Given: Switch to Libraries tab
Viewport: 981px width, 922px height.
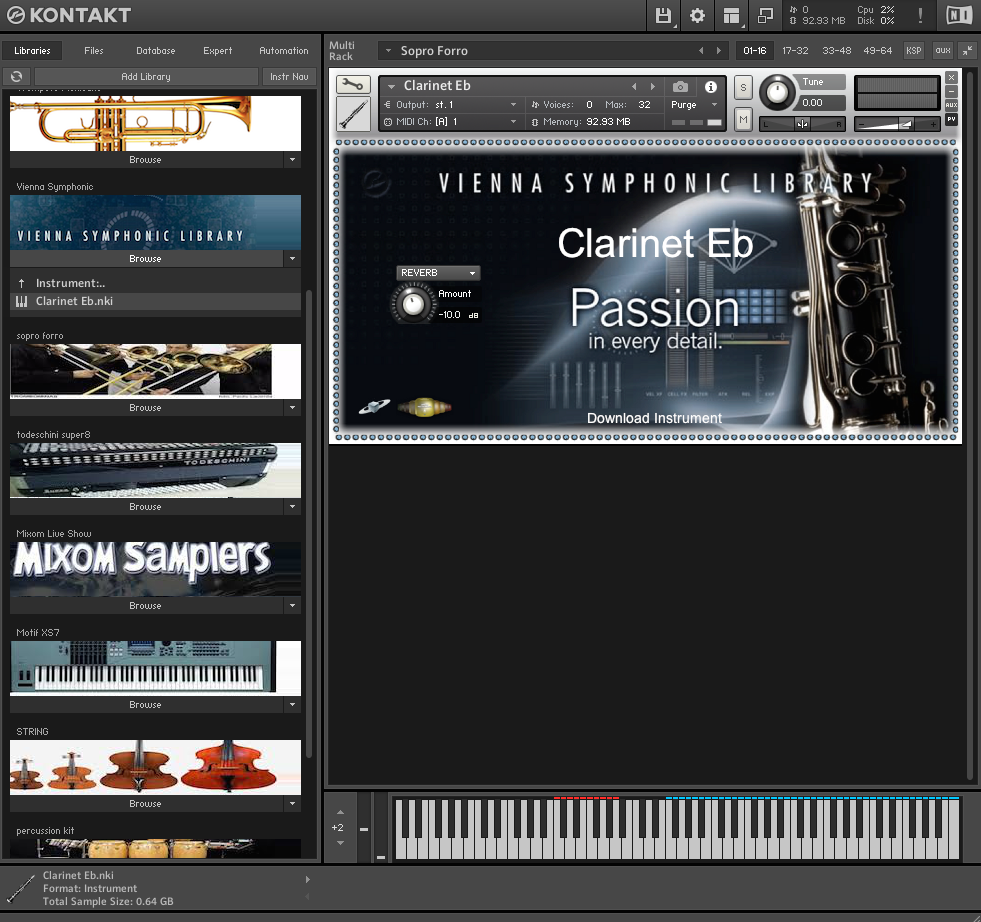Looking at the screenshot, I should tap(32, 51).
